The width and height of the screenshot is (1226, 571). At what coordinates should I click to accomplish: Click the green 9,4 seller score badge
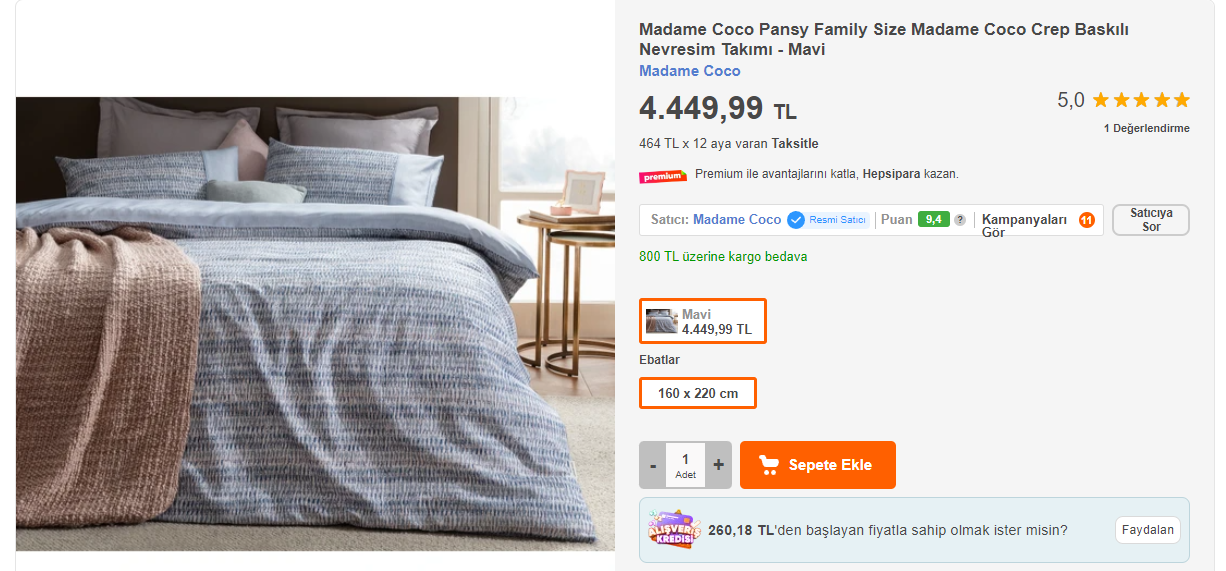pyautogui.click(x=933, y=220)
